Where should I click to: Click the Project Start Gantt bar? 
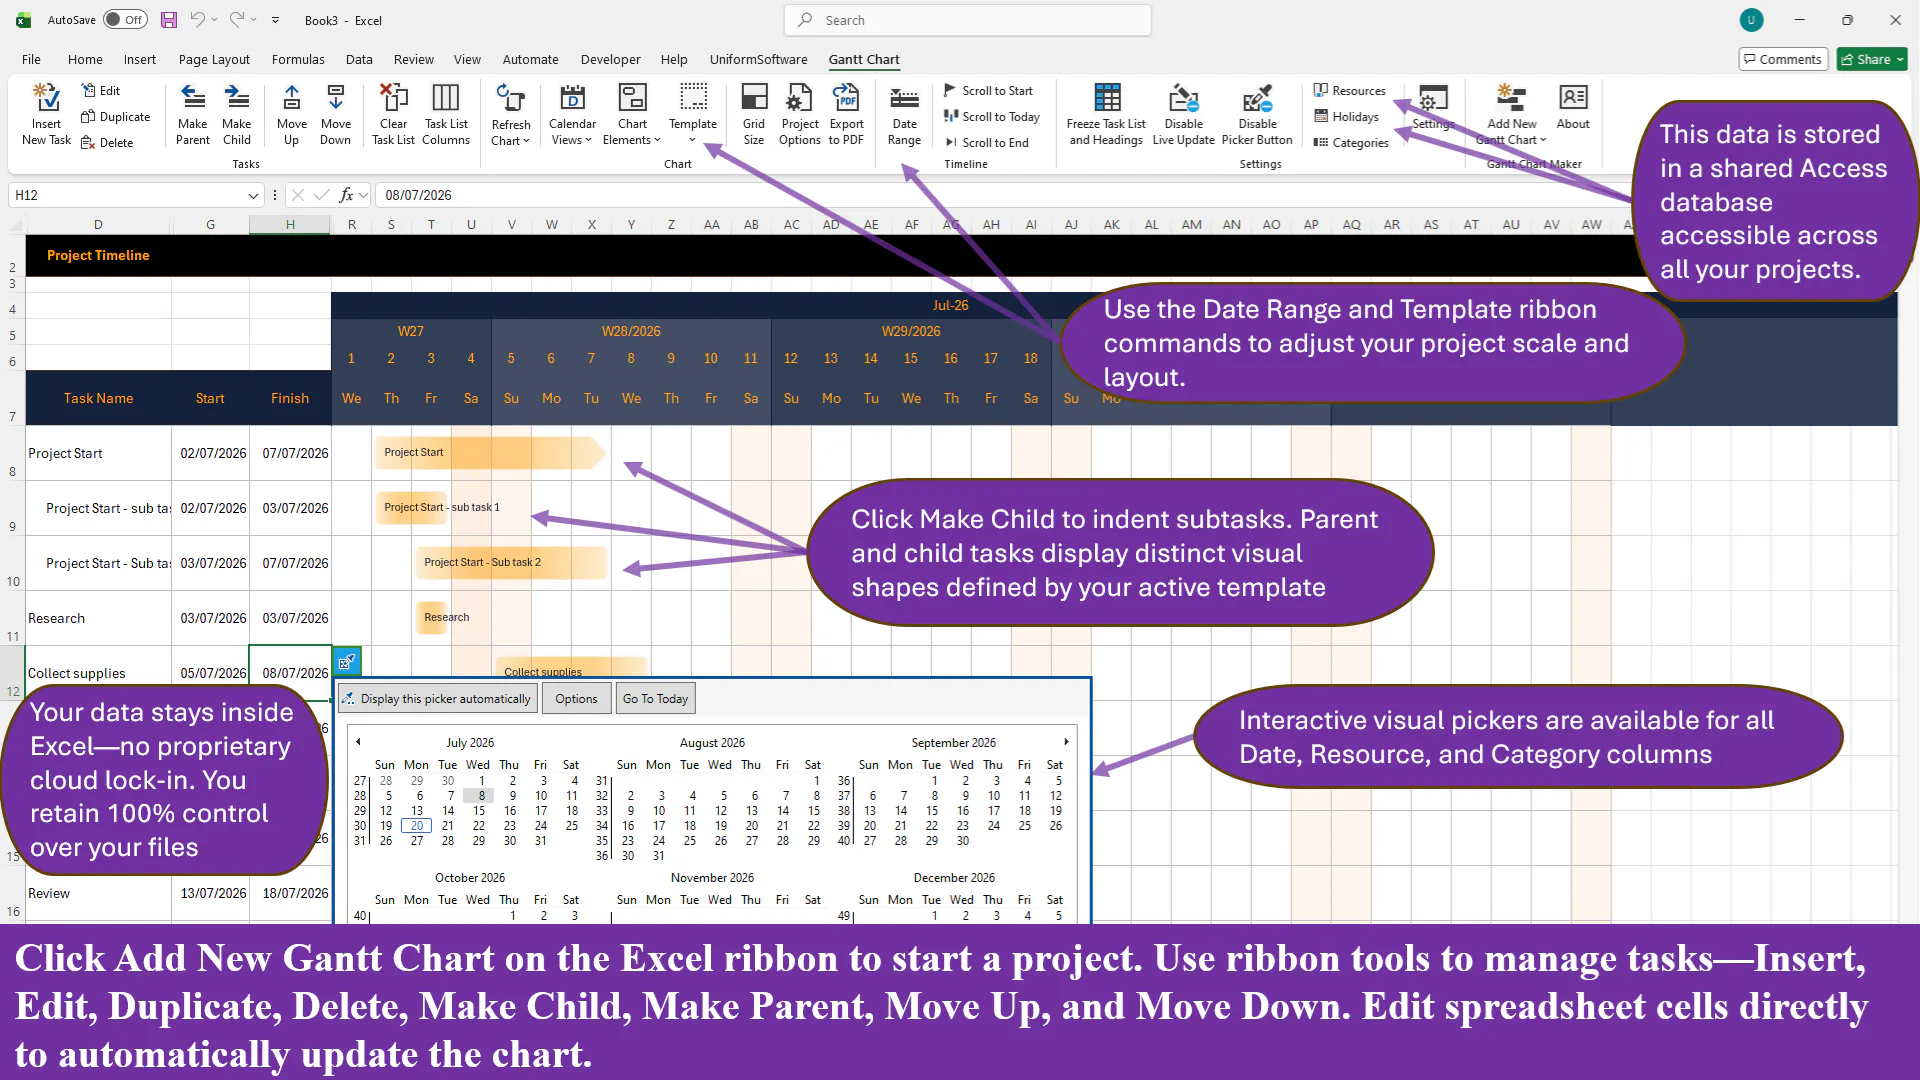point(490,452)
